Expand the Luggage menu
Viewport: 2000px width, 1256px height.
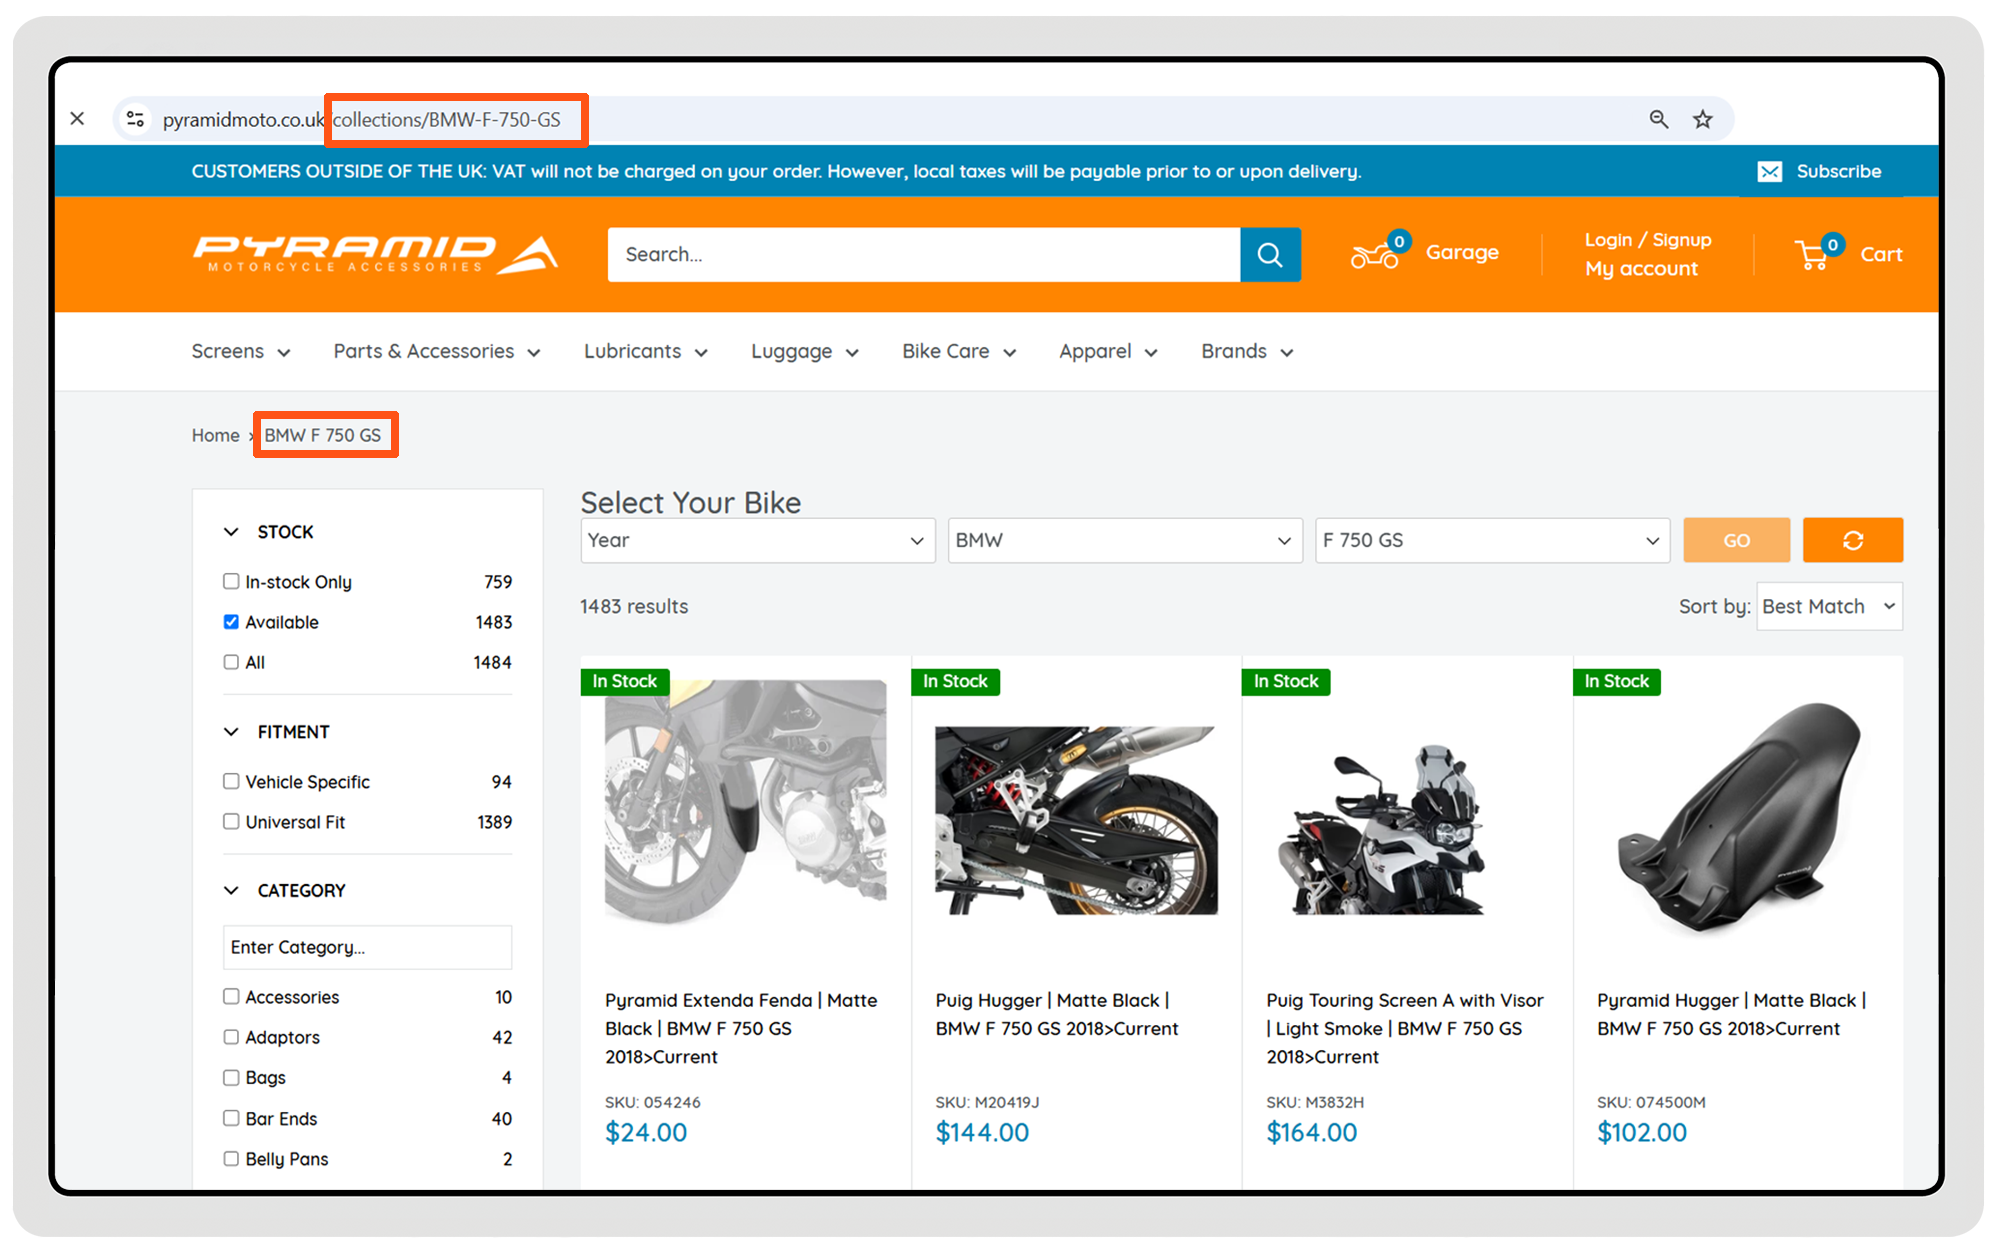(x=805, y=351)
